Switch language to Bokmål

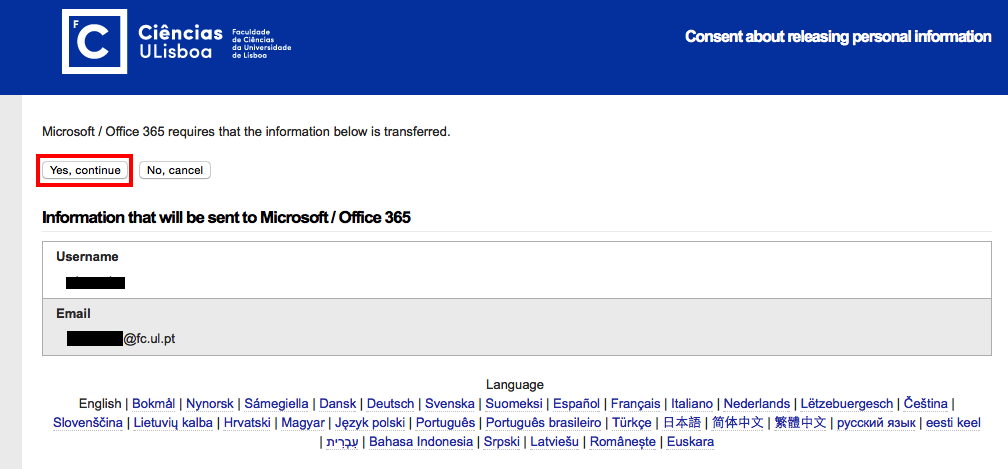(154, 403)
